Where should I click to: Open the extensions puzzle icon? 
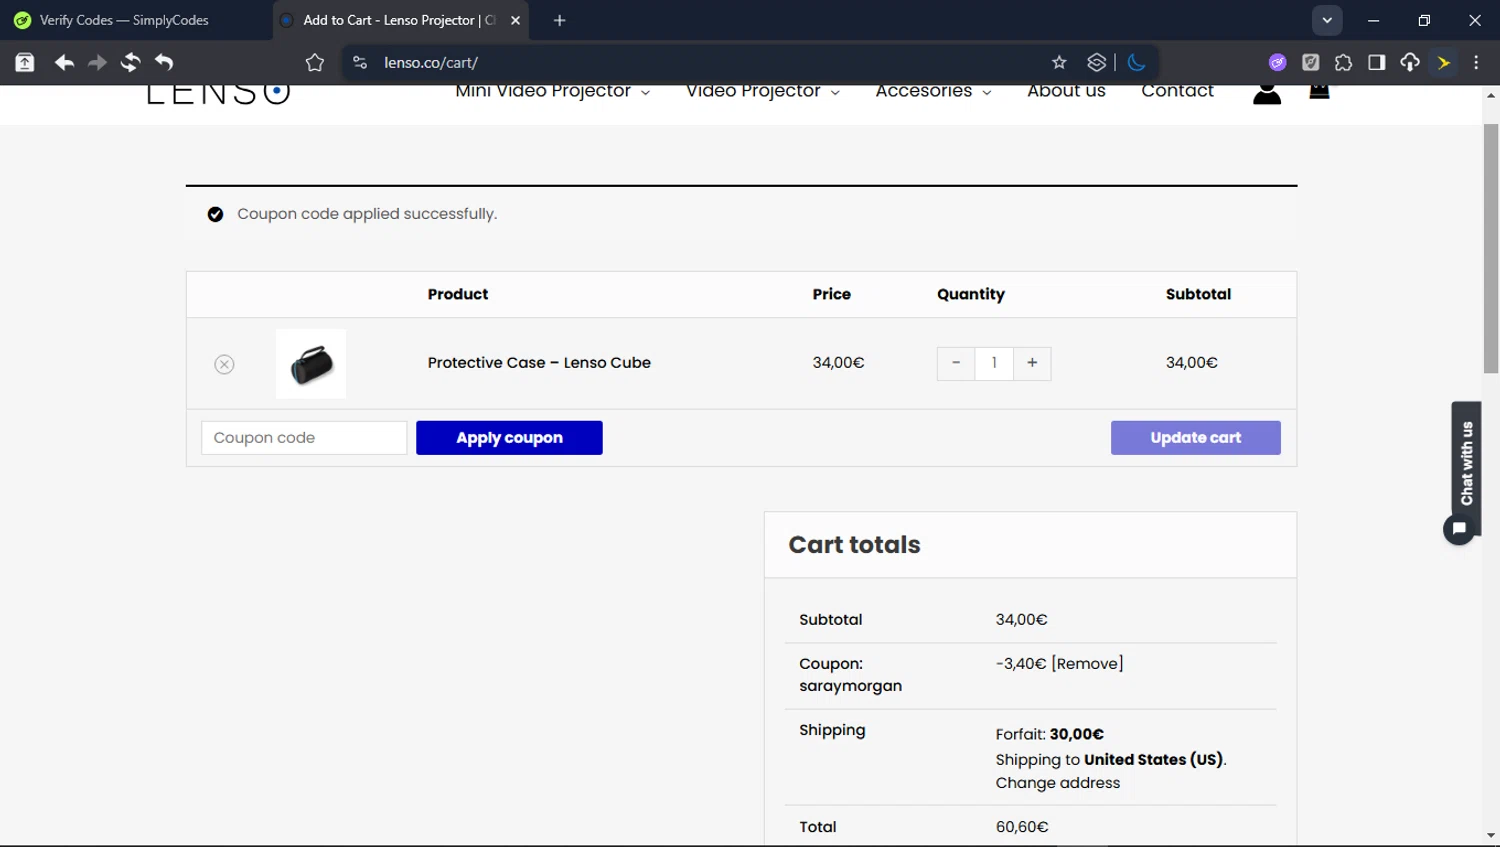[x=1343, y=62]
